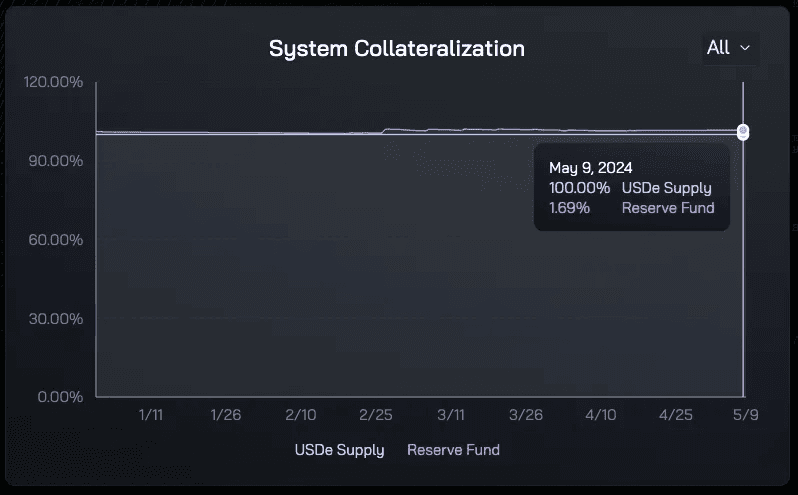This screenshot has height=495, width=798.
Task: Click the 4/10 date label on x-axis
Action: coord(601,415)
